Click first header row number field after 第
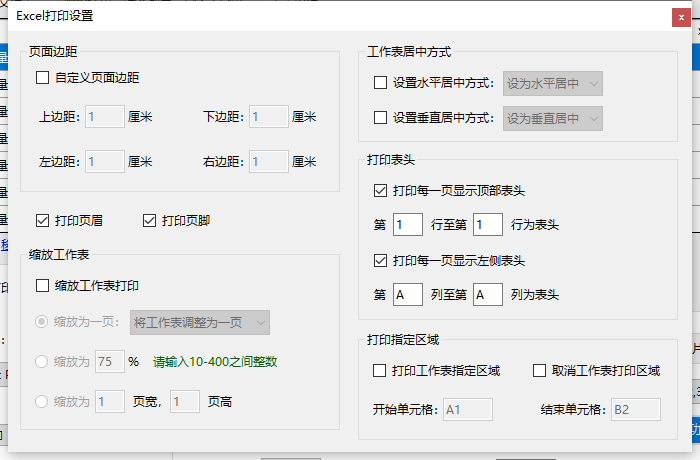Screen dimensions: 700x460 (x=408, y=225)
